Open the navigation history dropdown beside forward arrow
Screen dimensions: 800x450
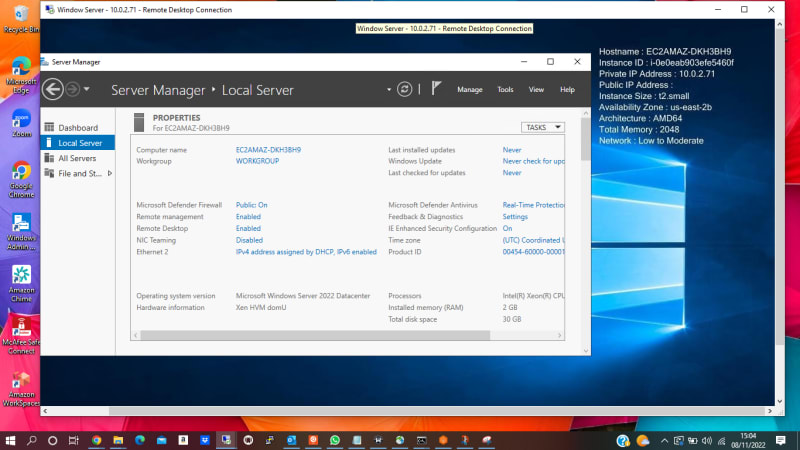87,89
